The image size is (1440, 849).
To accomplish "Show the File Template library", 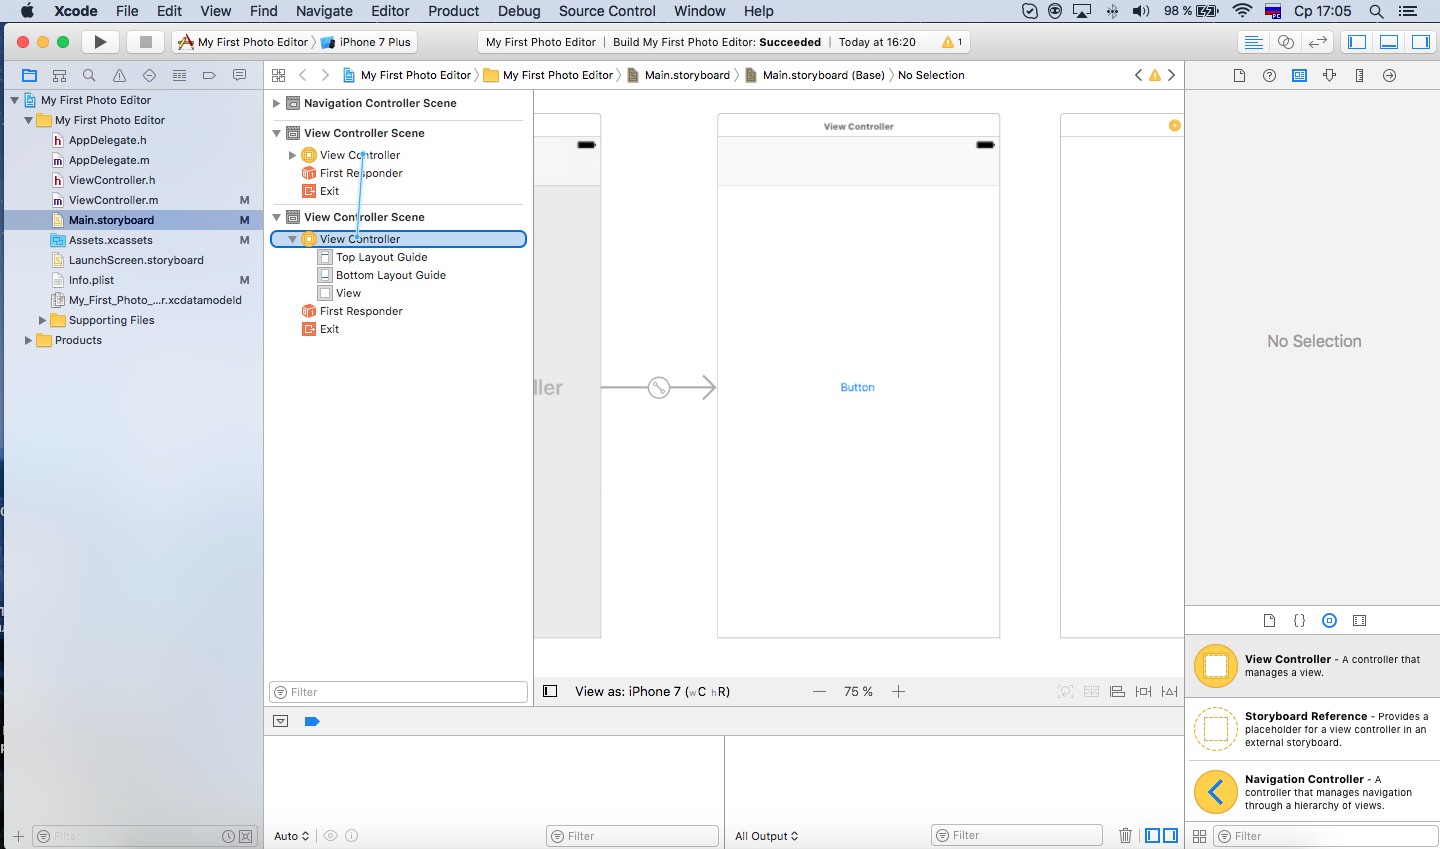I will pos(1269,620).
